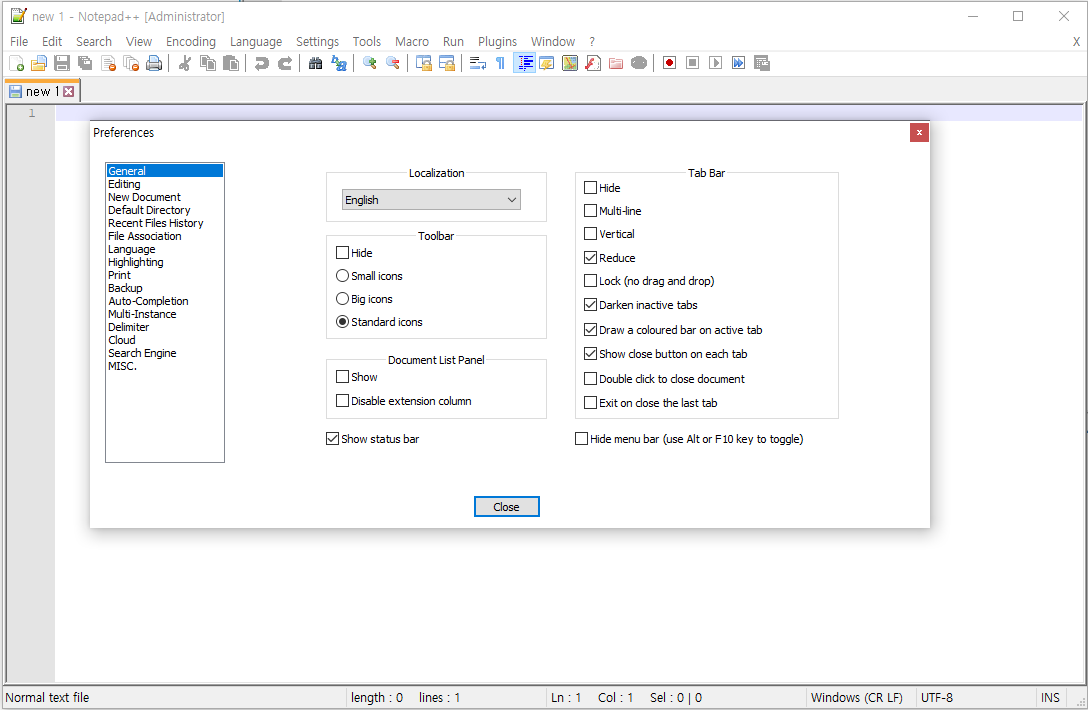Click the Save Recorded Macro icon
Screen dimensions: 1088x710
point(762,64)
